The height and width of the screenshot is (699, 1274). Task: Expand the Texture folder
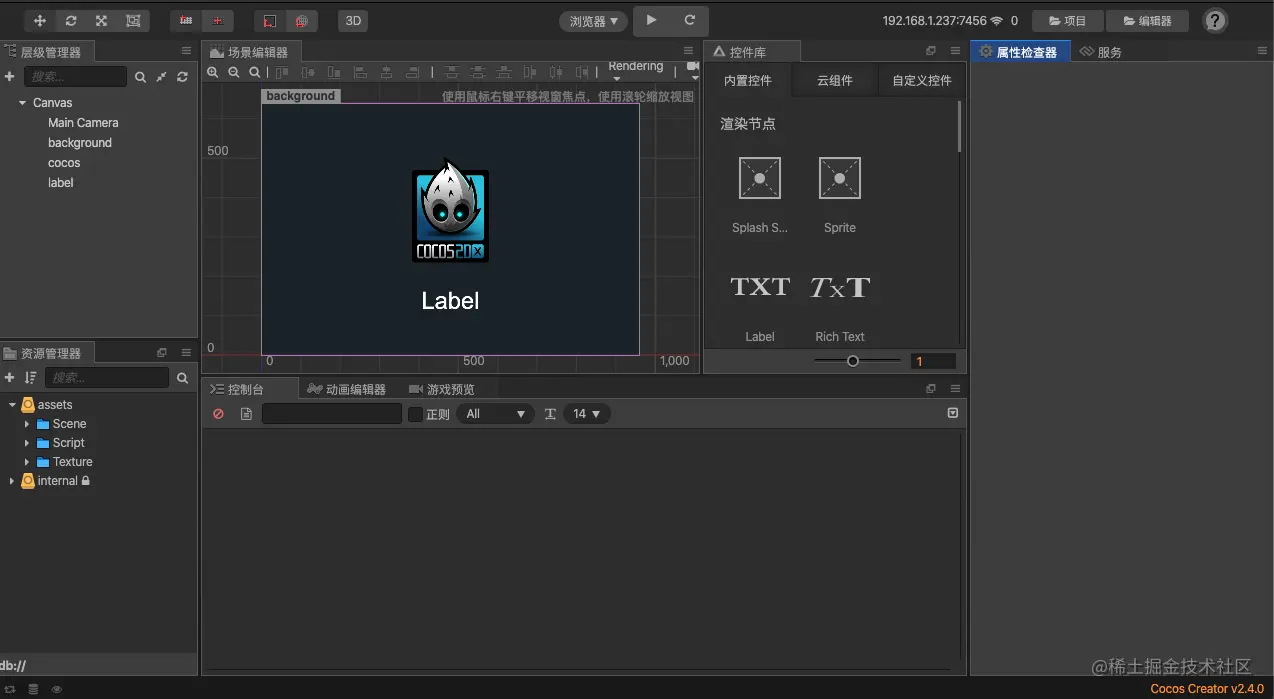[27, 462]
